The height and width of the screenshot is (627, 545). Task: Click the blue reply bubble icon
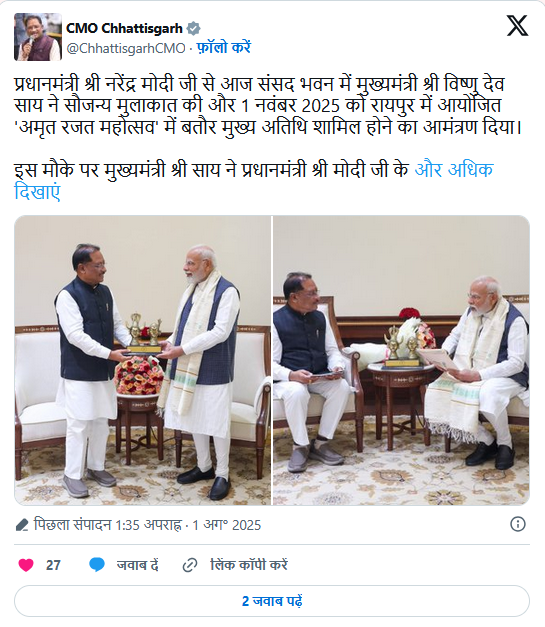(x=97, y=565)
